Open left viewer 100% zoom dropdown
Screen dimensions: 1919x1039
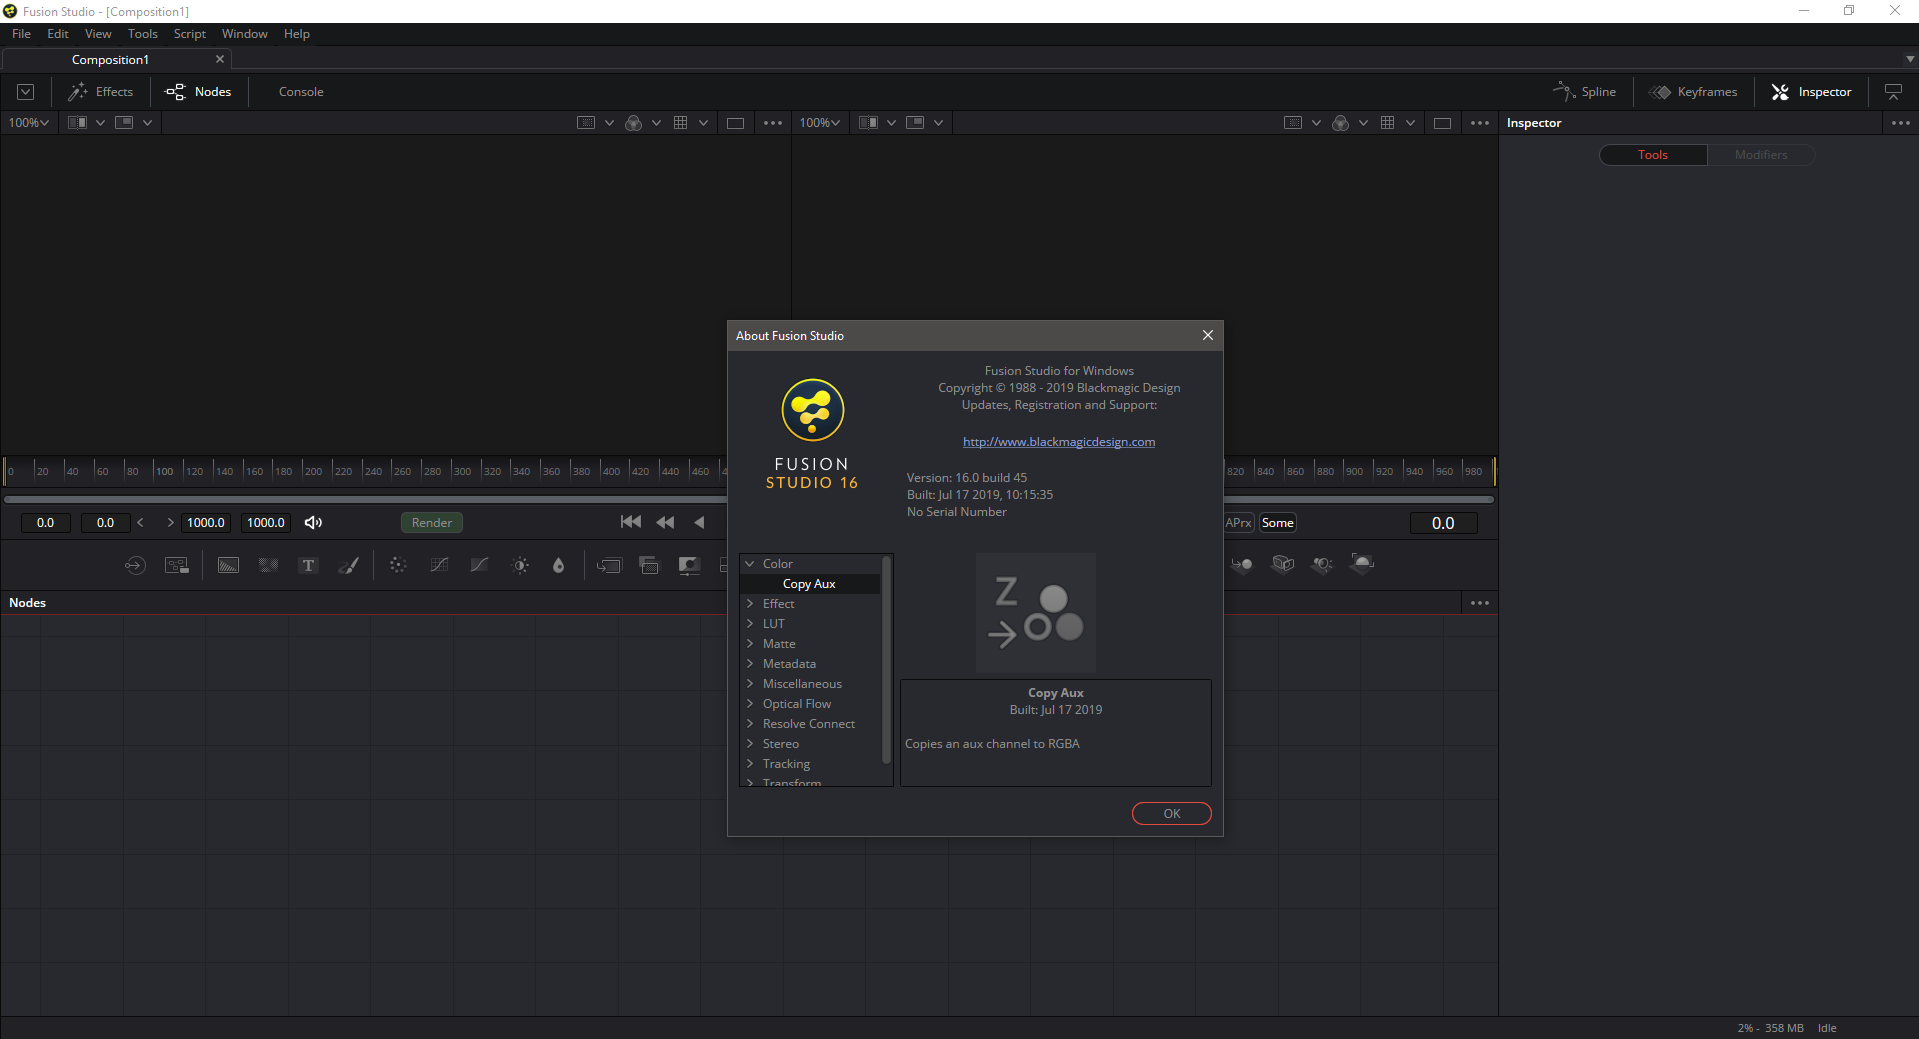pyautogui.click(x=29, y=123)
